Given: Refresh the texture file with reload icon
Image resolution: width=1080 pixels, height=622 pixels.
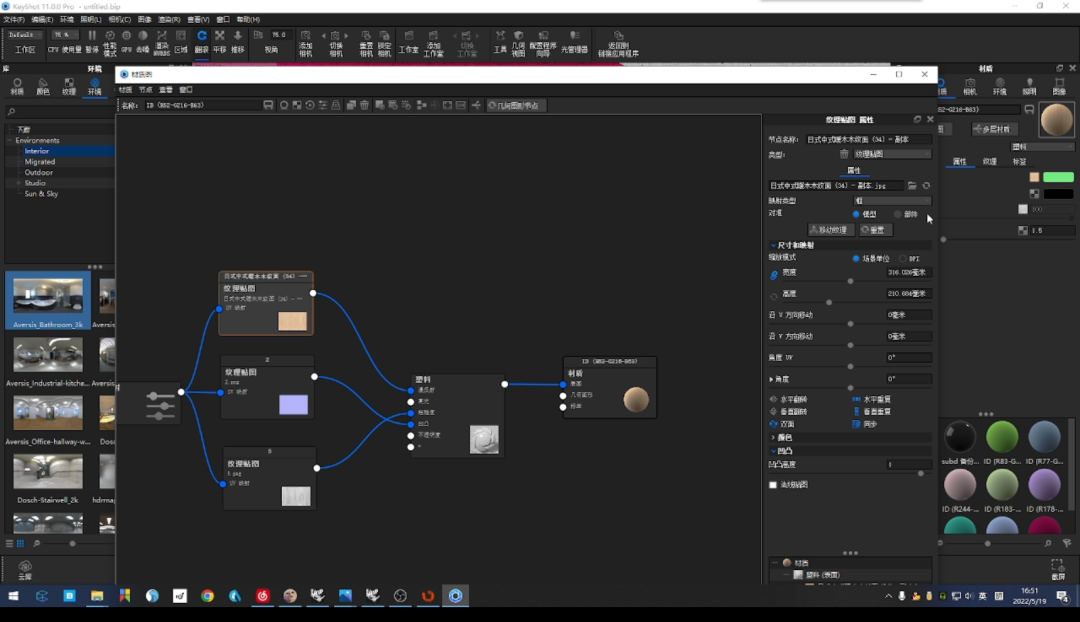Looking at the screenshot, I should [926, 185].
